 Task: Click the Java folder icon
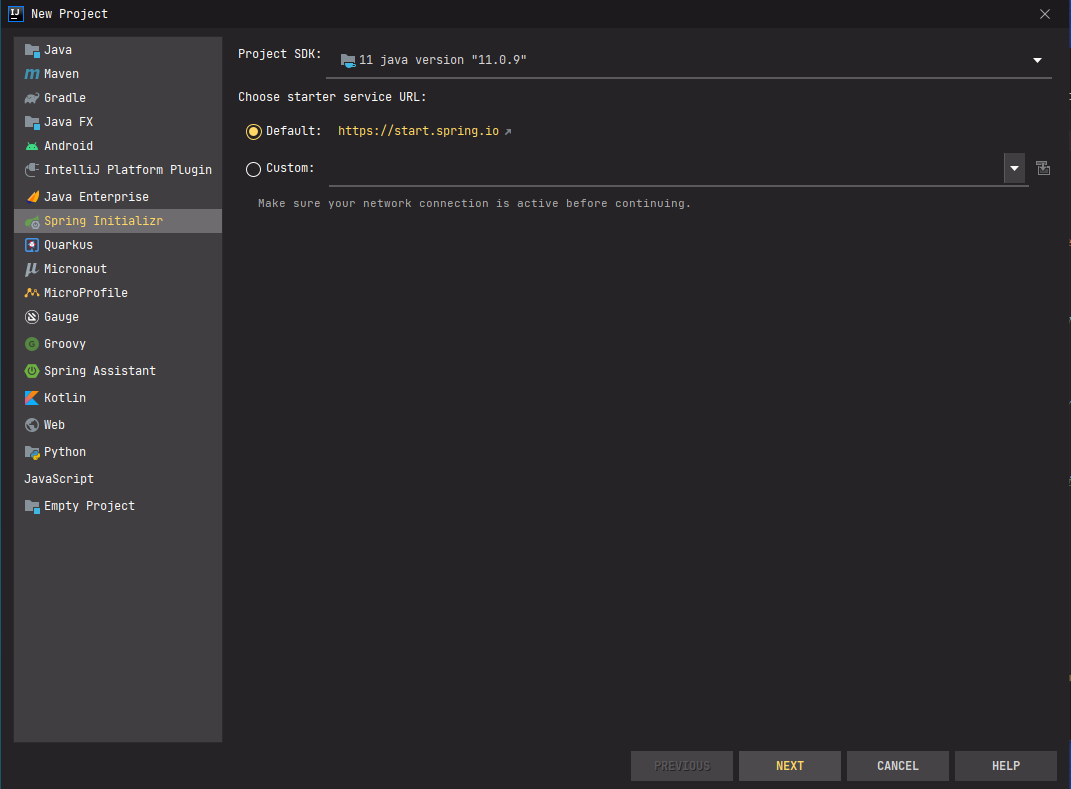click(x=32, y=50)
